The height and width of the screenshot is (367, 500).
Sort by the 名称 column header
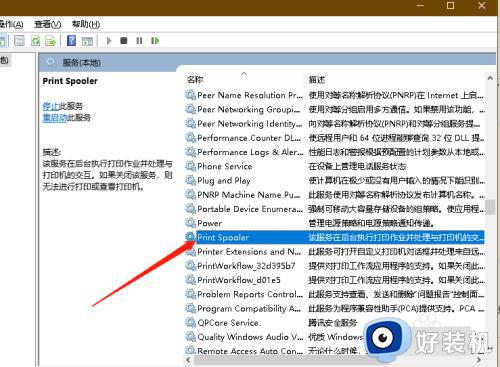point(195,79)
